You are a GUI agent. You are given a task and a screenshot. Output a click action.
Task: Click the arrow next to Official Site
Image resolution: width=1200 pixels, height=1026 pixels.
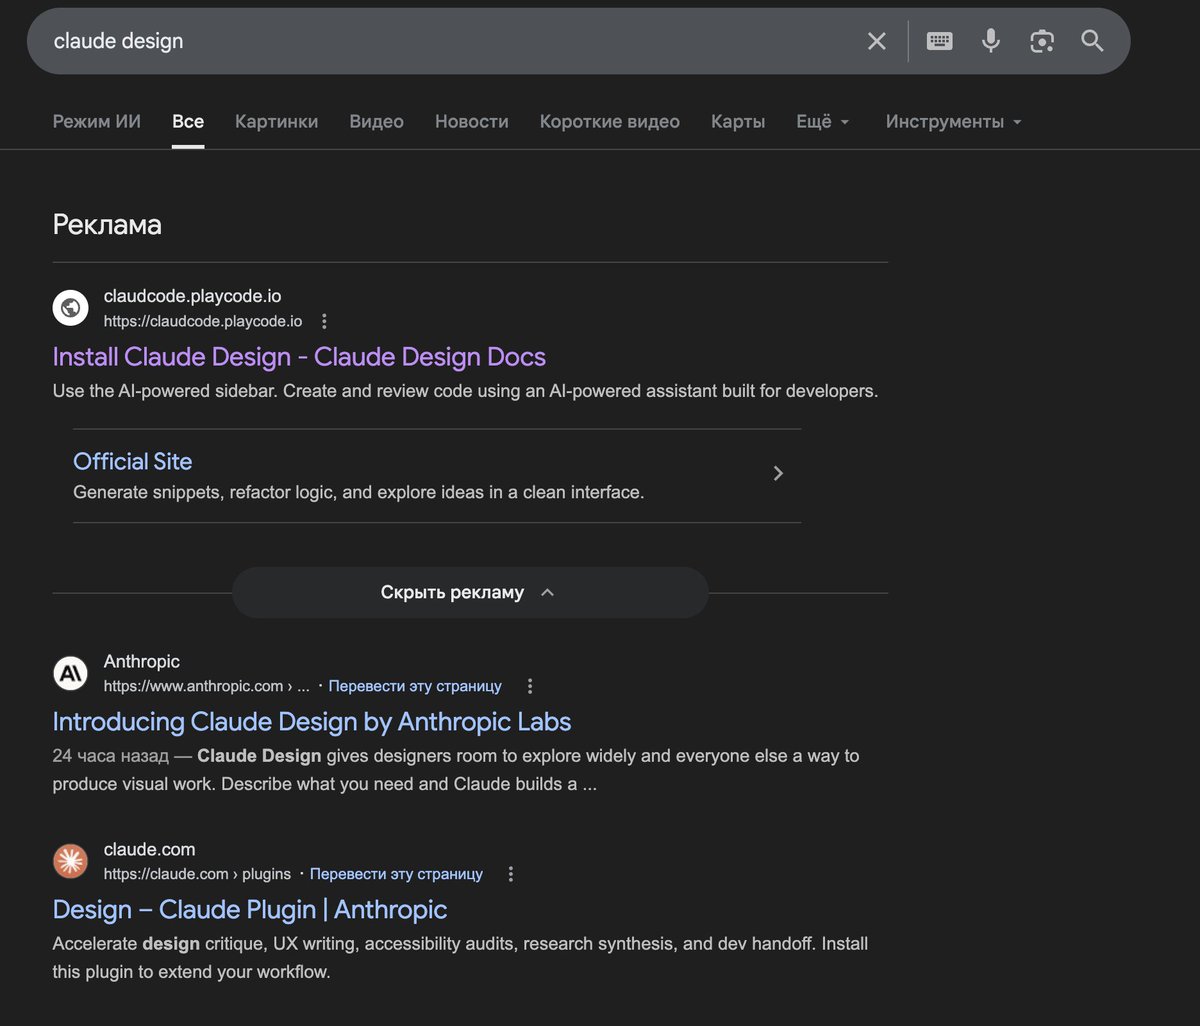pyautogui.click(x=779, y=473)
